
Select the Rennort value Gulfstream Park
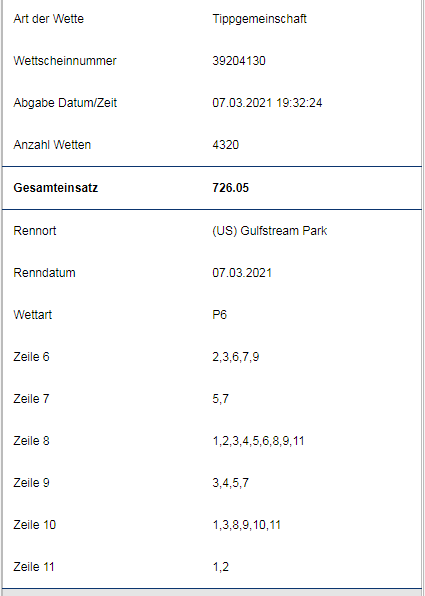click(x=270, y=231)
